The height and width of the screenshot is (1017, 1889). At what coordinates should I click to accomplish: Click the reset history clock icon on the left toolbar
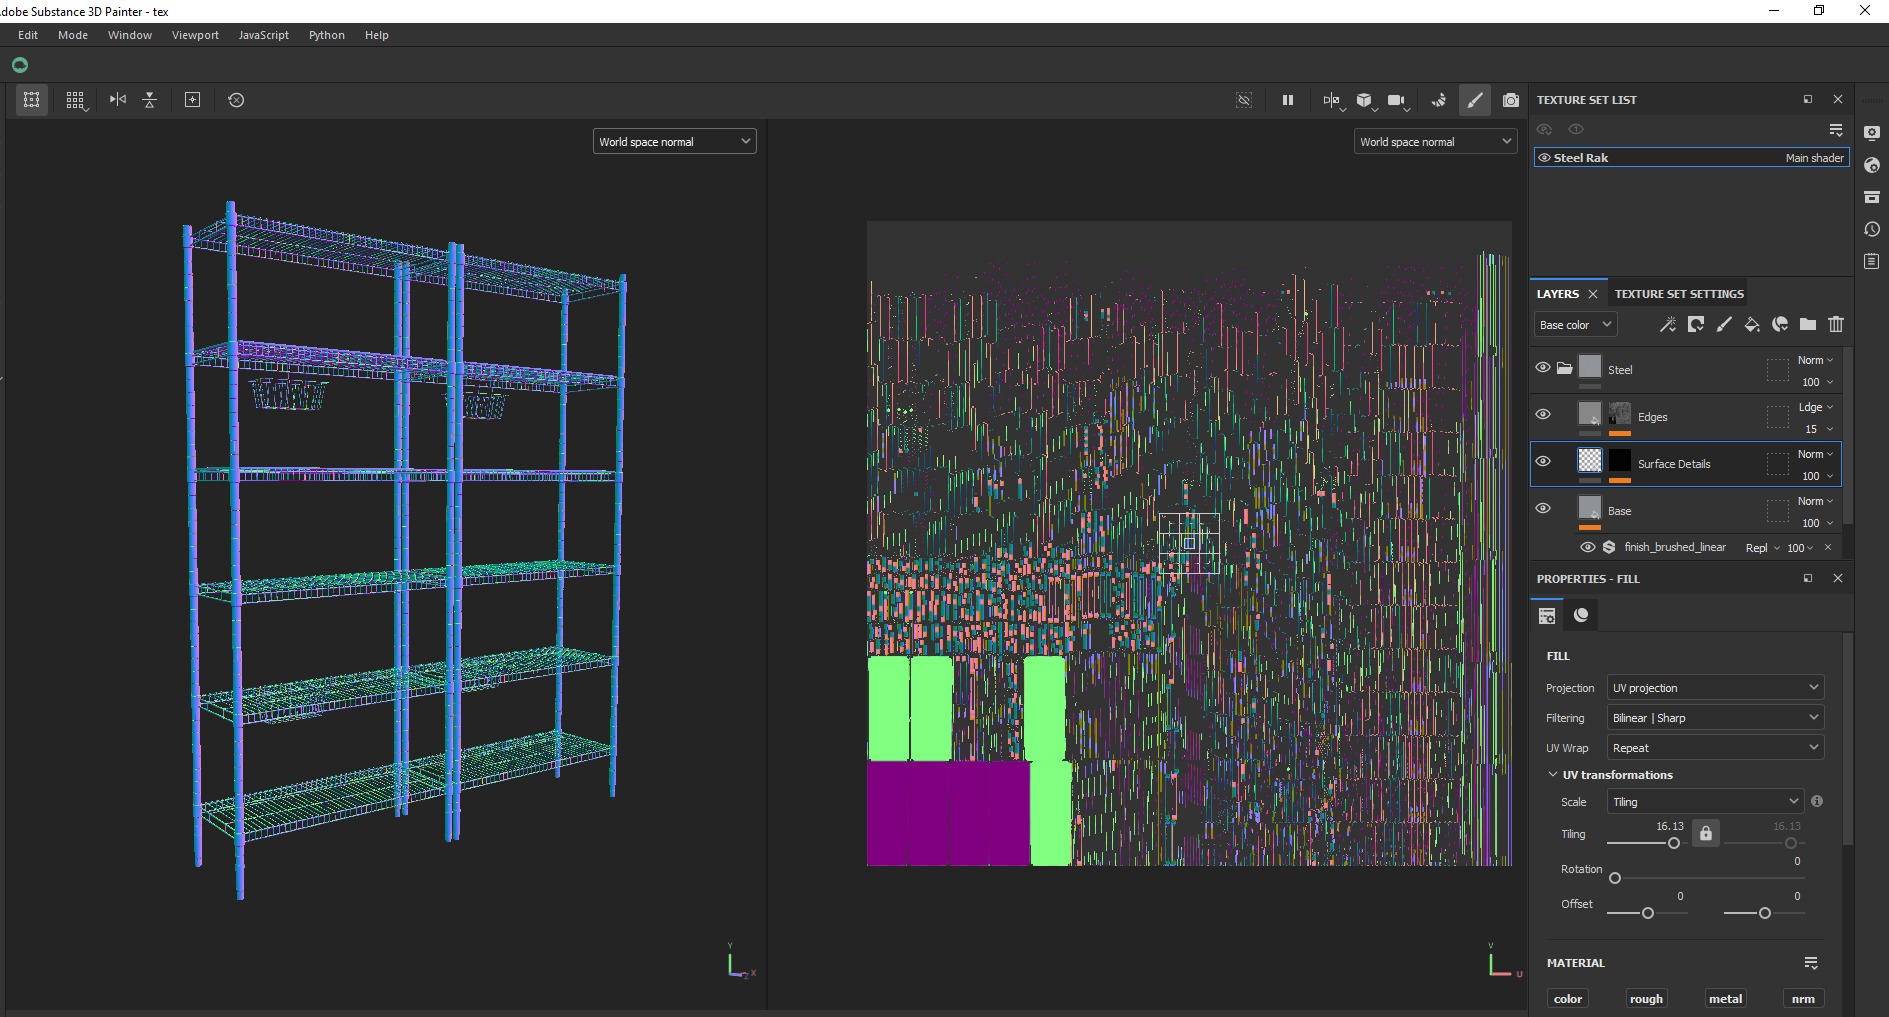pos(236,100)
